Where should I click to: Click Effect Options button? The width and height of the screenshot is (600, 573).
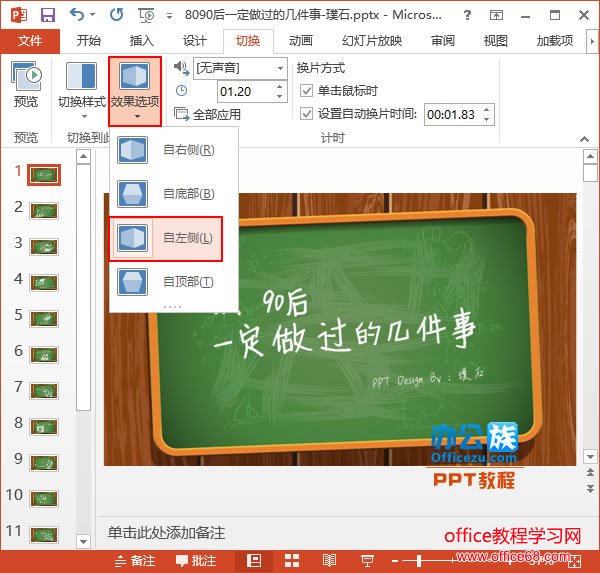(x=135, y=91)
